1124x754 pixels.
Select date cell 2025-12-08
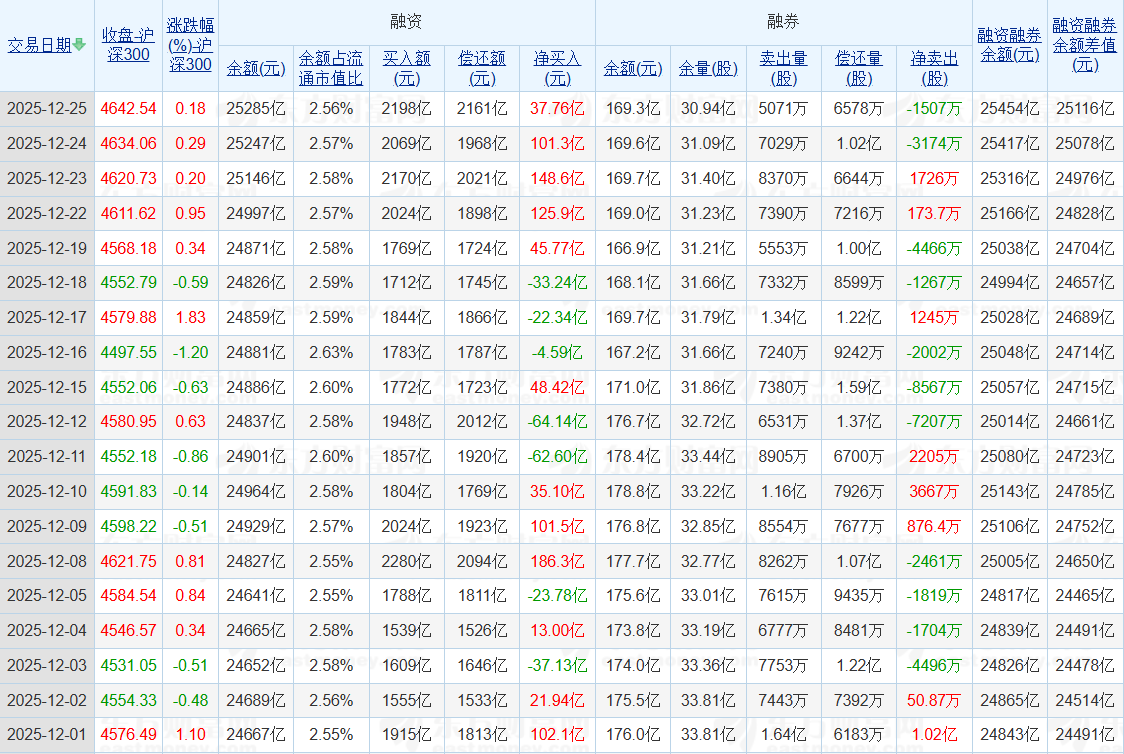pyautogui.click(x=47, y=561)
